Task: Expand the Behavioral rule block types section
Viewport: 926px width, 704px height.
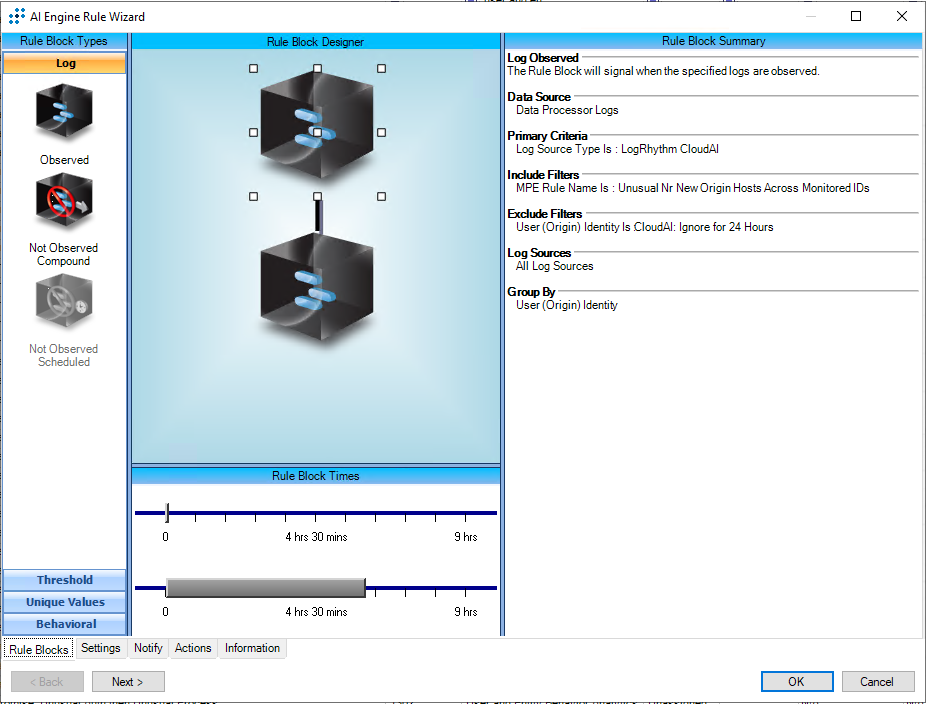Action: coord(65,624)
